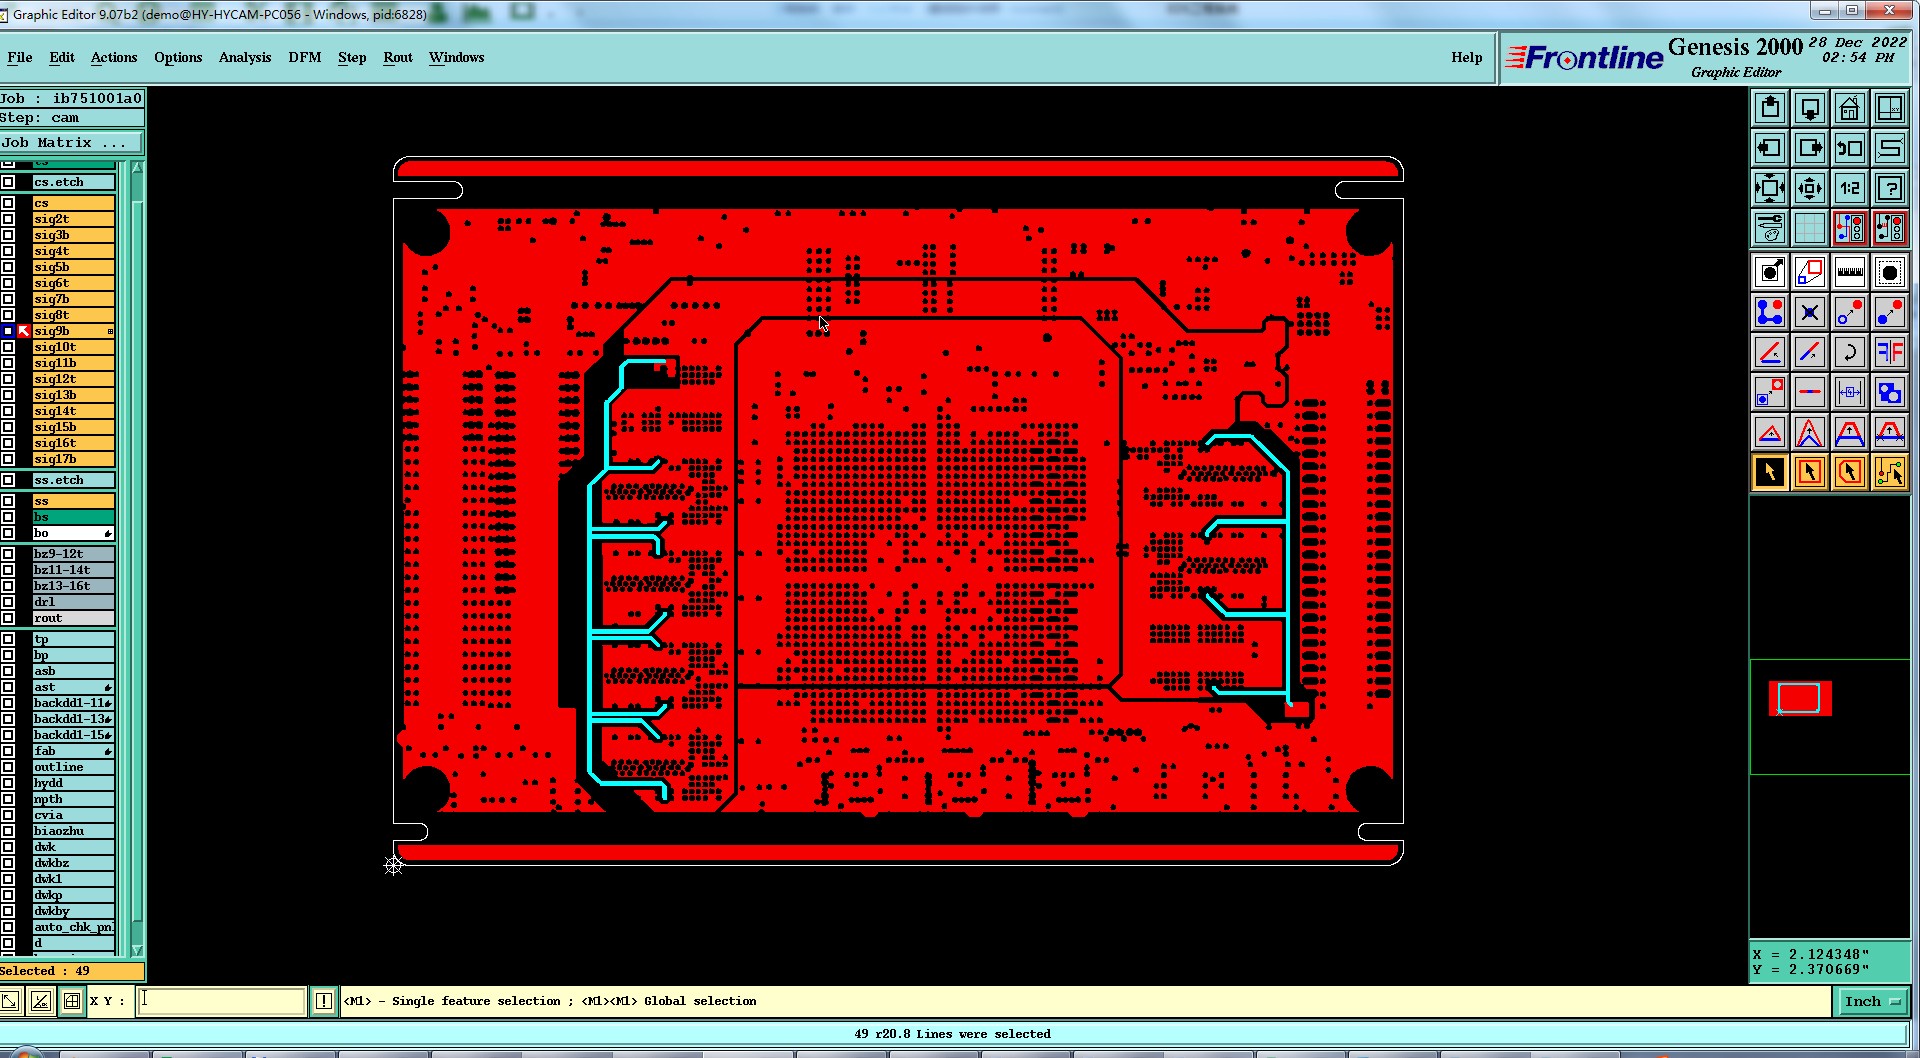Click the polygon area select tool

tap(1850, 472)
